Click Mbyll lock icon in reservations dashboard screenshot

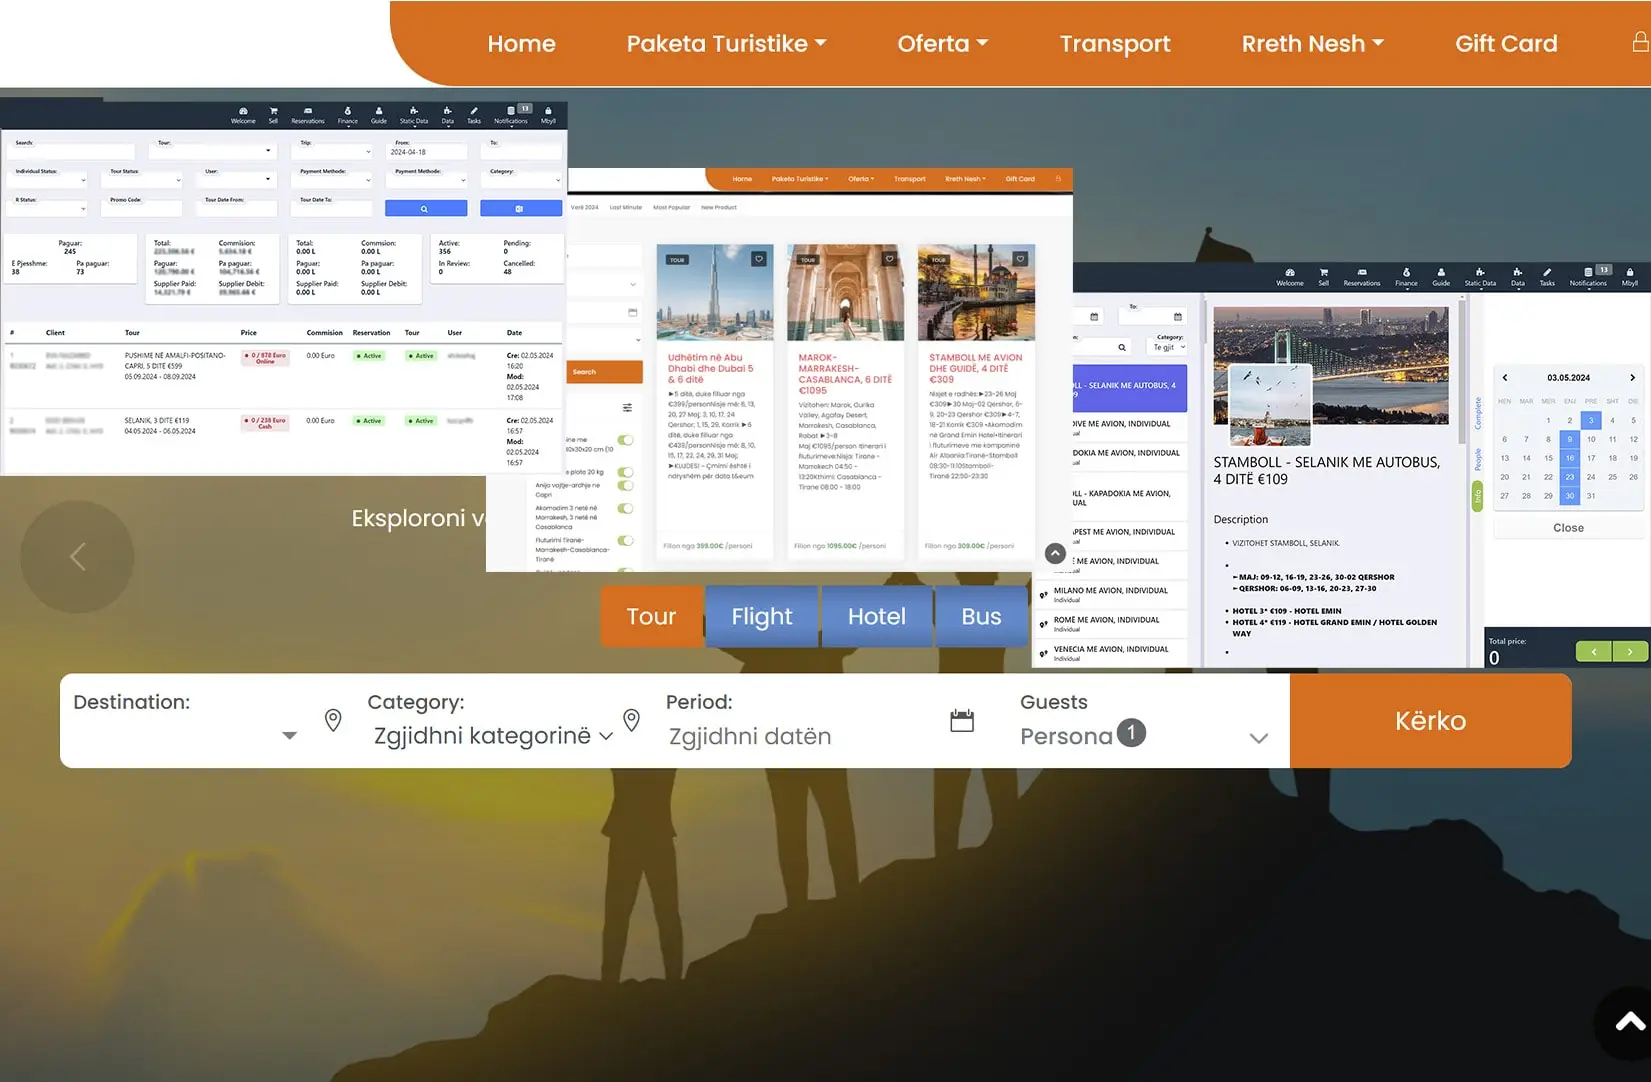[x=548, y=115]
